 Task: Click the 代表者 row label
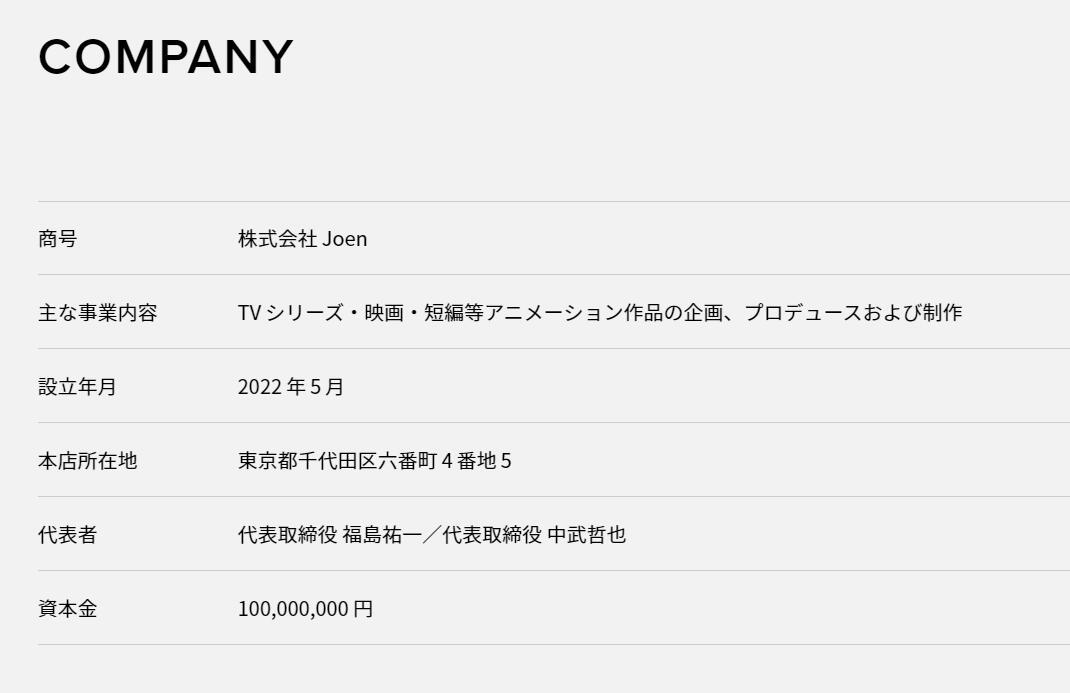click(x=67, y=535)
